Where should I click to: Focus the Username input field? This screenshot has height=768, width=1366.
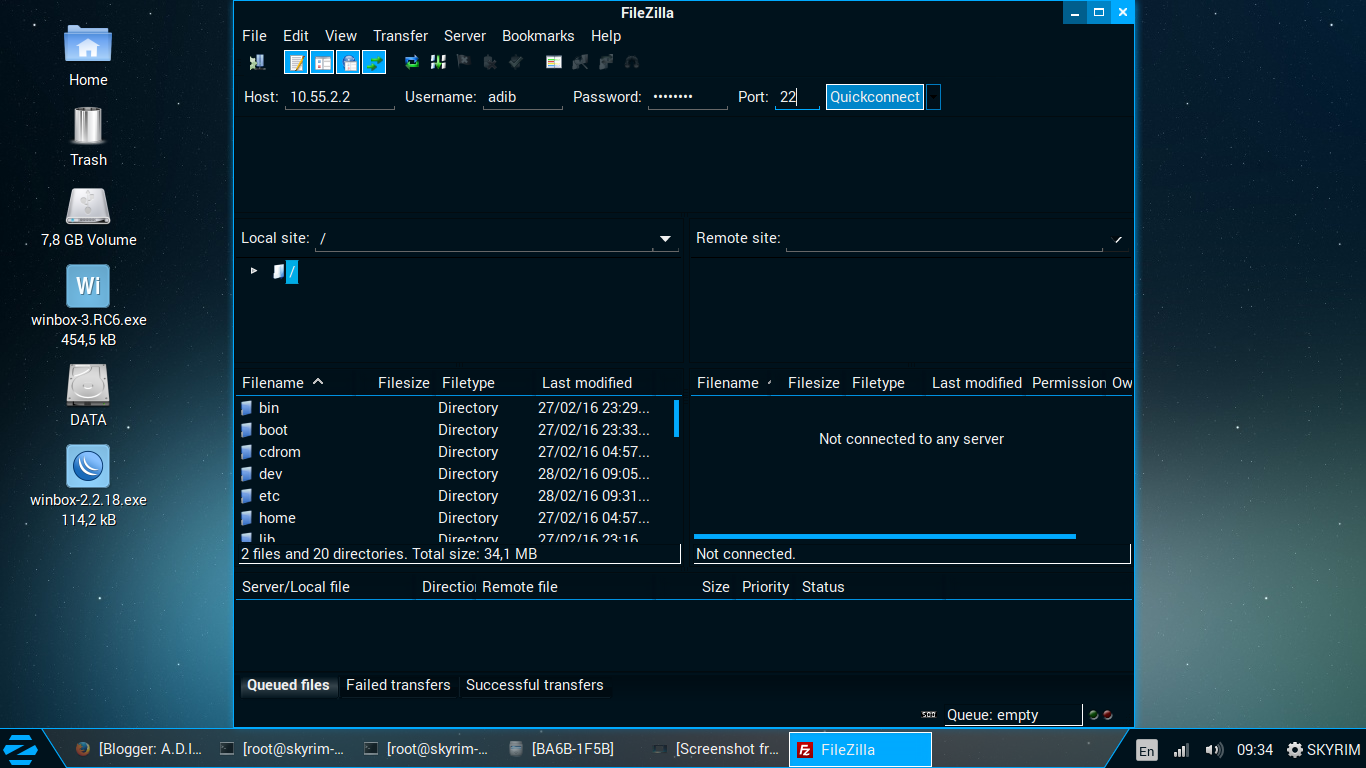[522, 97]
